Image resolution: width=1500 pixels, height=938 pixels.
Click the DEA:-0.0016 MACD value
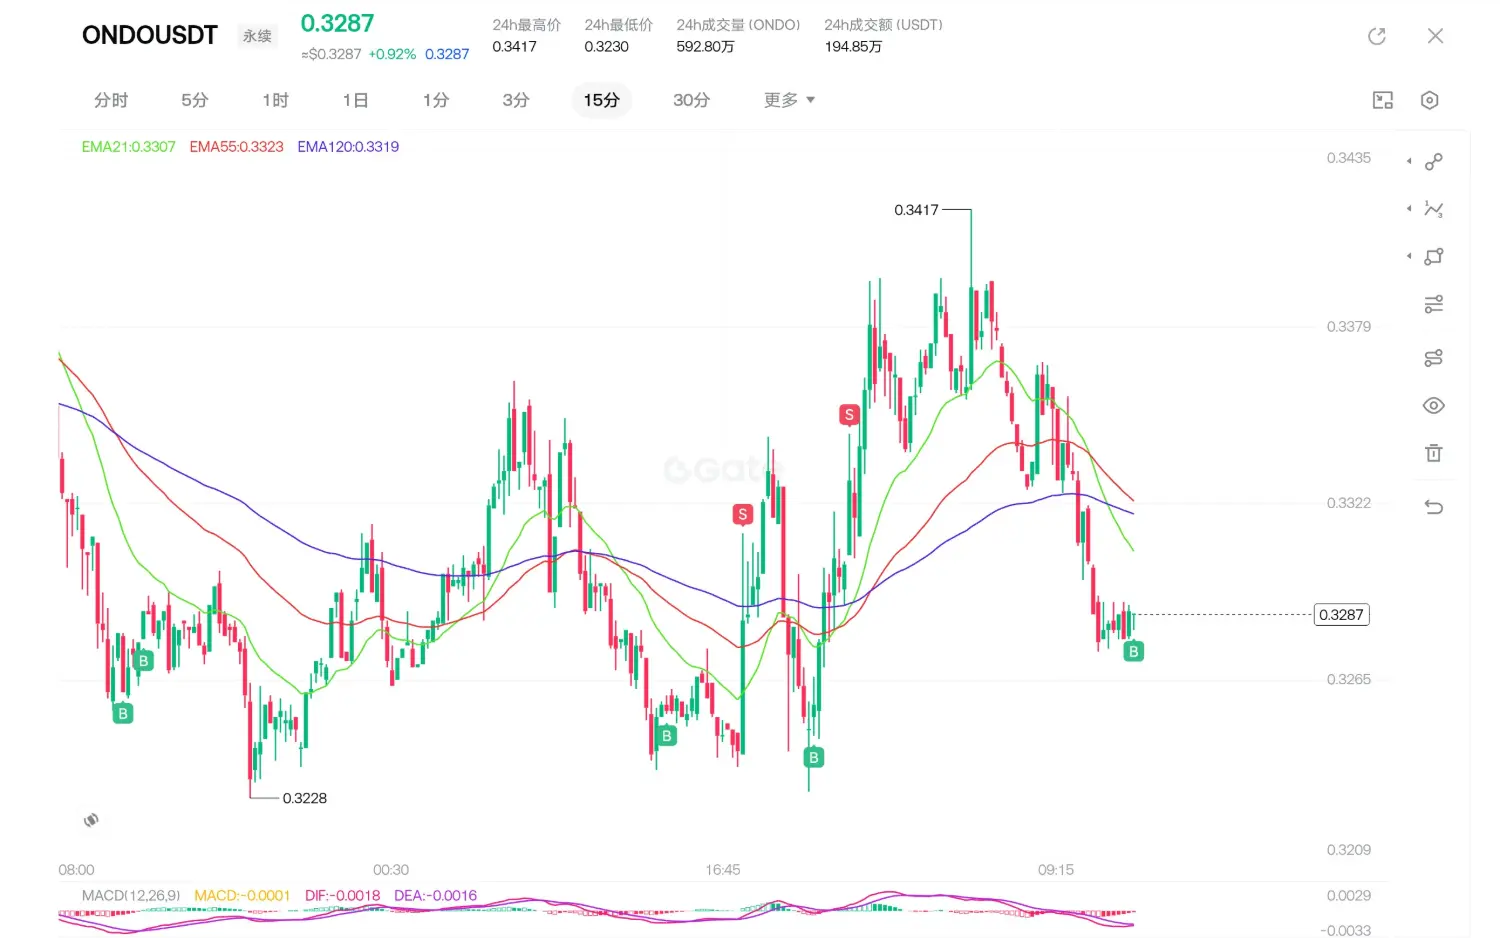(436, 896)
